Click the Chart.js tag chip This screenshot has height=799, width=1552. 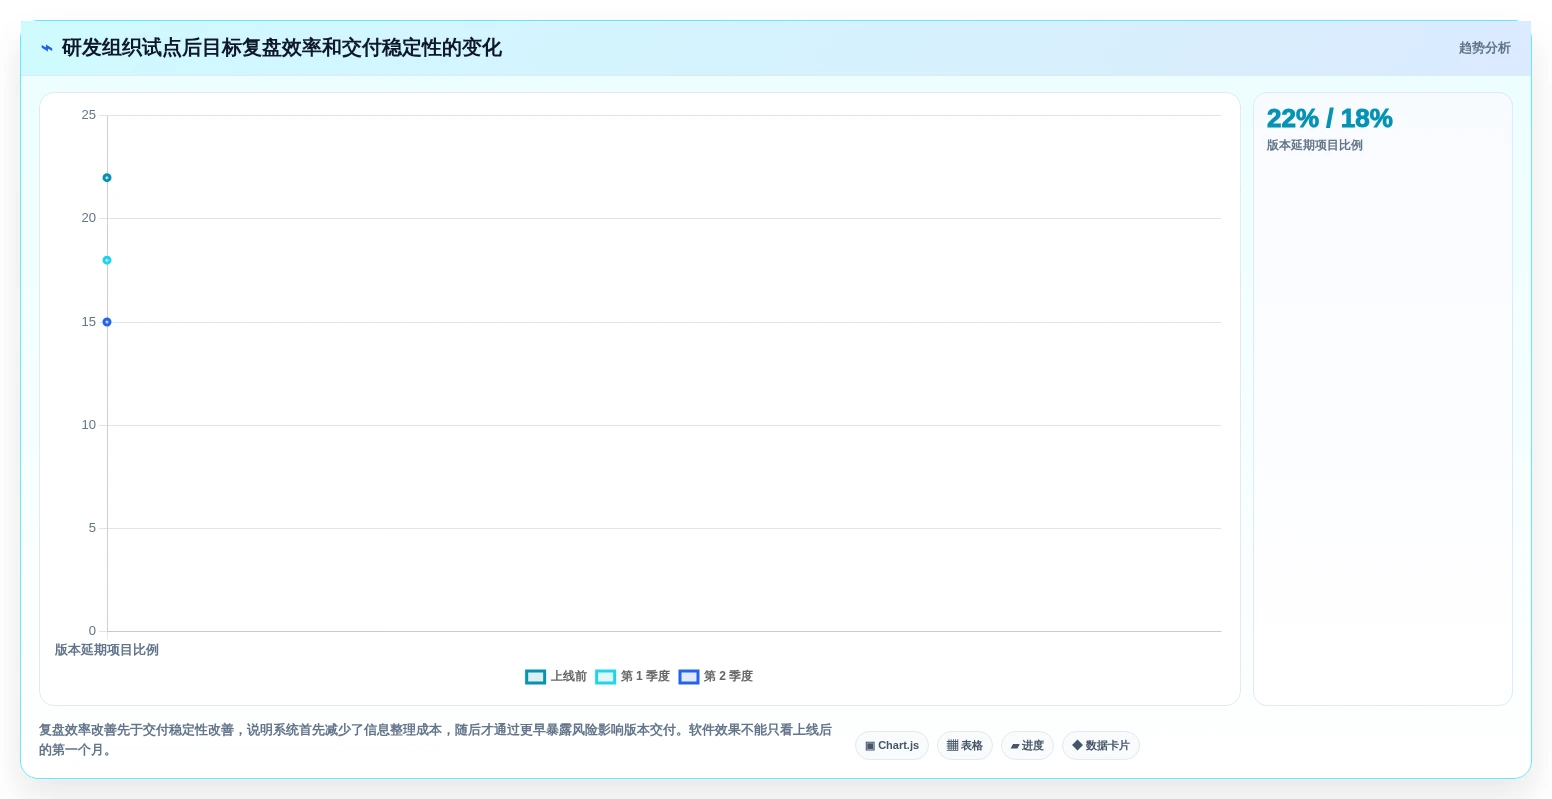coord(892,746)
